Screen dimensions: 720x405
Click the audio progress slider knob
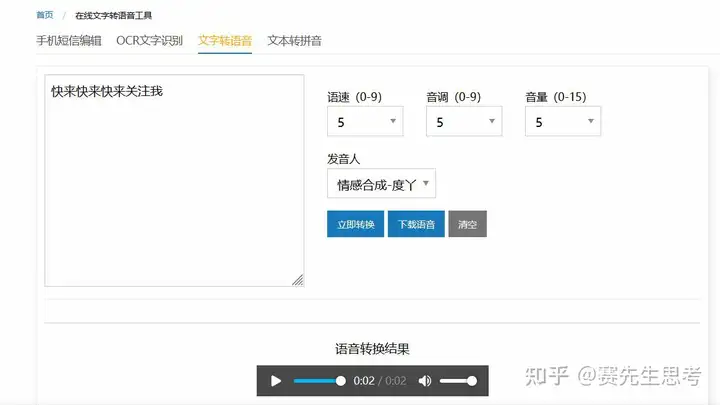[340, 381]
